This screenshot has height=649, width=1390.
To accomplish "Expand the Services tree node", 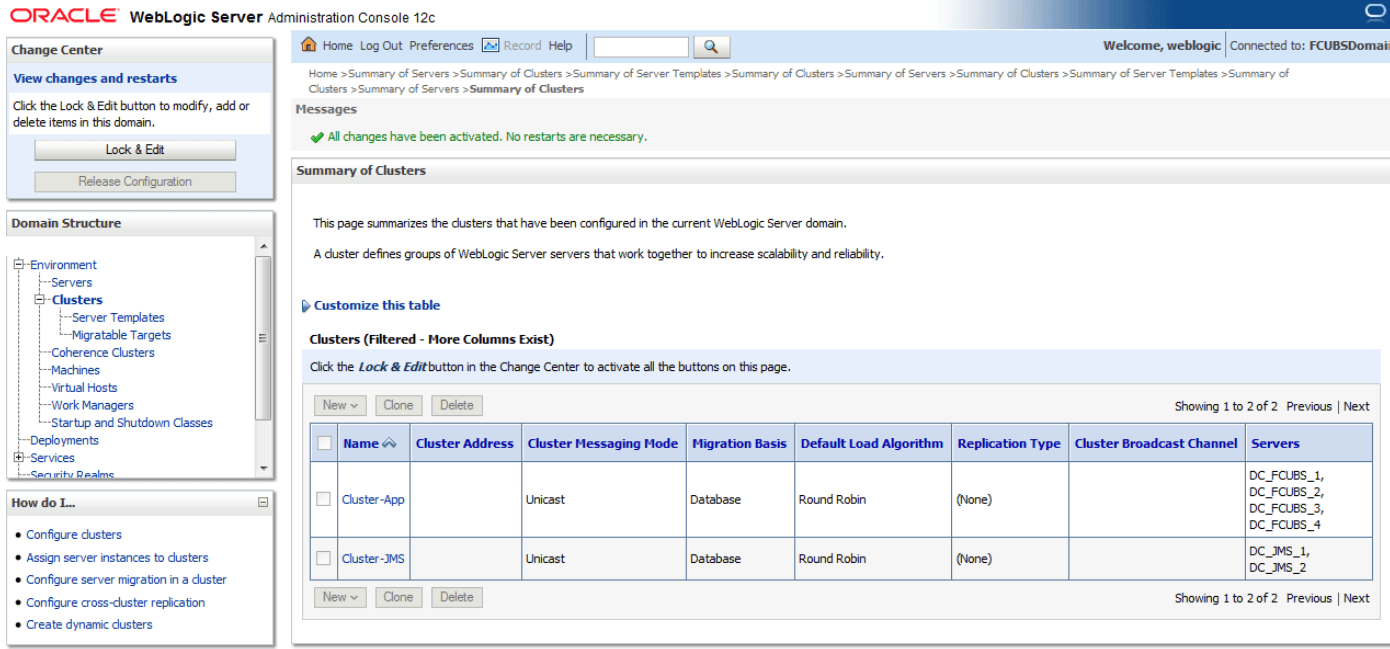I will point(18,457).
